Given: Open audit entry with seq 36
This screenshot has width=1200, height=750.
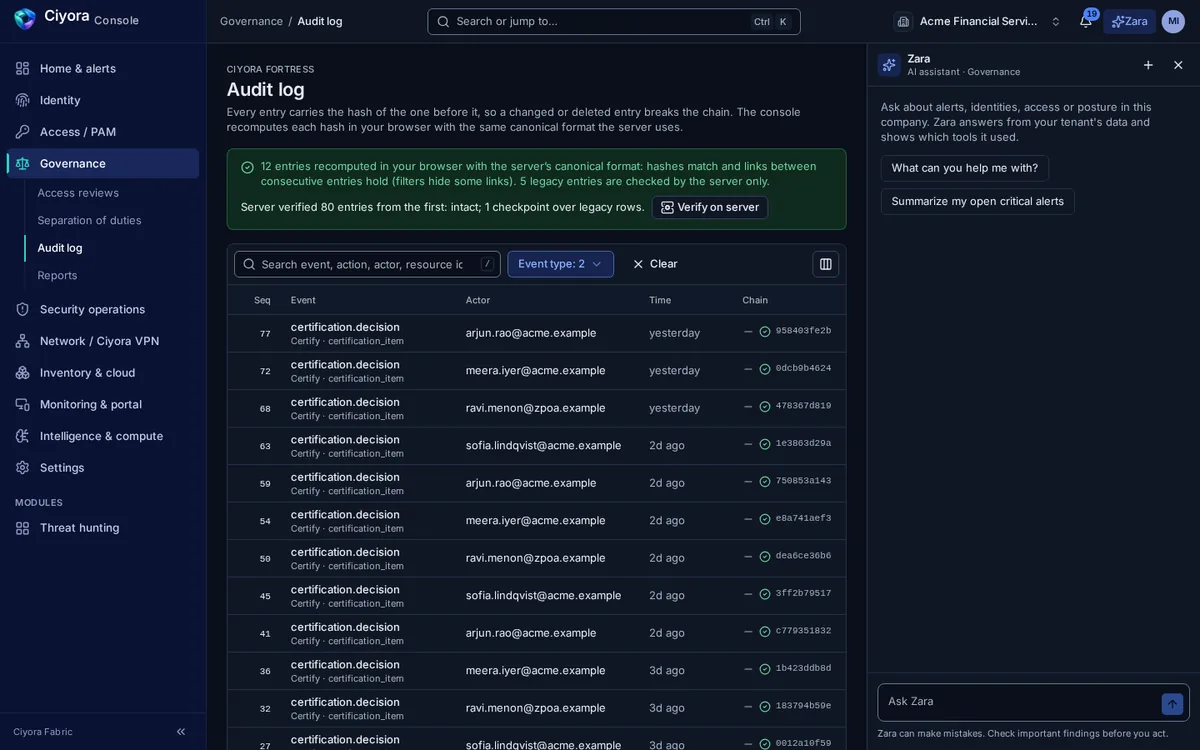Looking at the screenshot, I should (536, 671).
